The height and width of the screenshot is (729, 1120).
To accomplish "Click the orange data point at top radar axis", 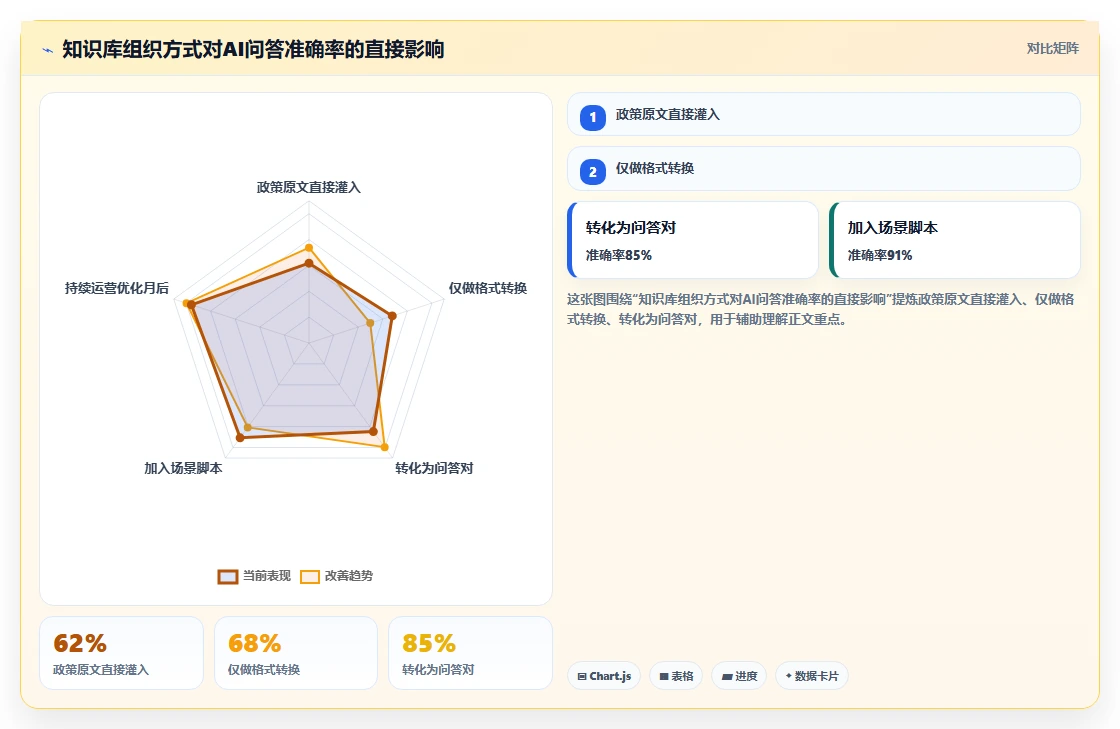I will pyautogui.click(x=309, y=248).
